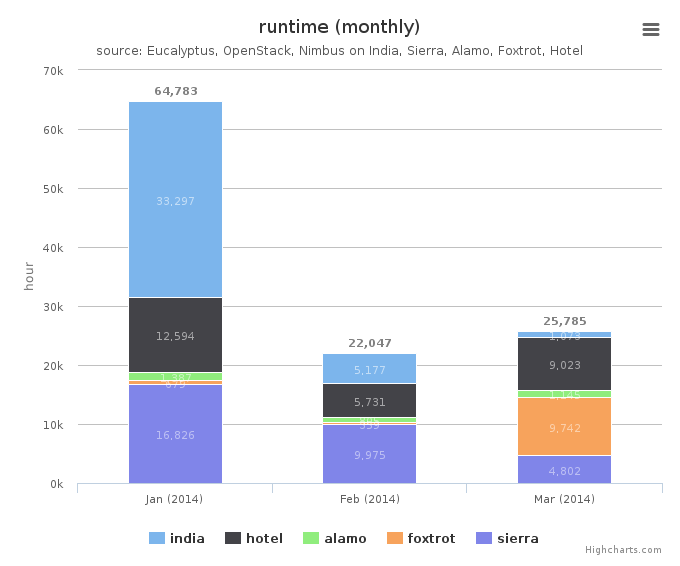Click the 40k y-axis label
Screen dimensions: 680x566
pos(53,248)
